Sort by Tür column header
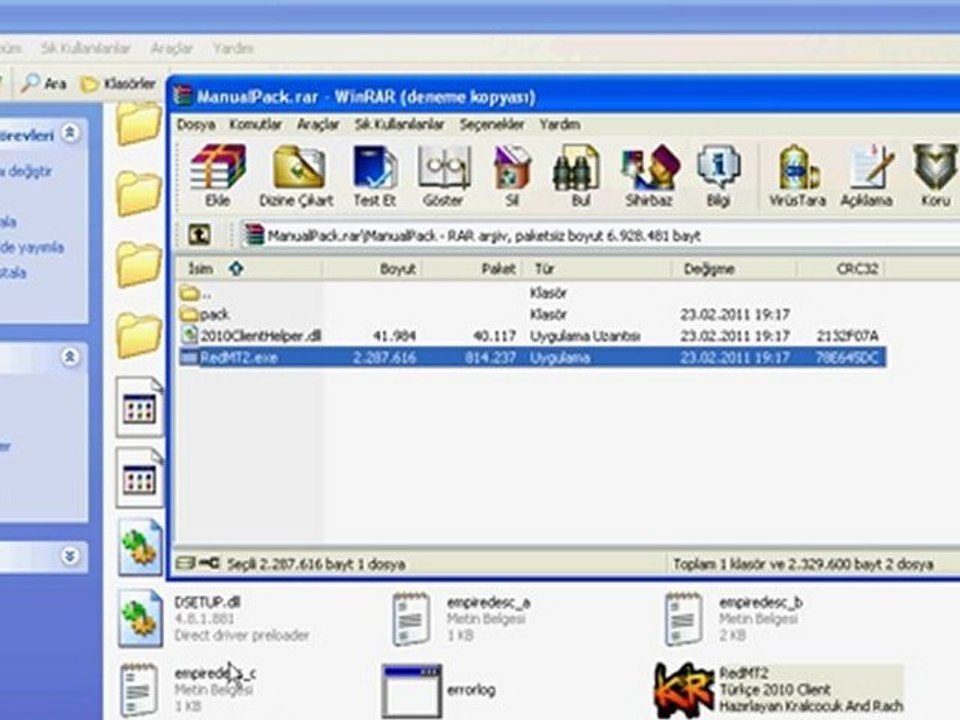 coord(598,268)
